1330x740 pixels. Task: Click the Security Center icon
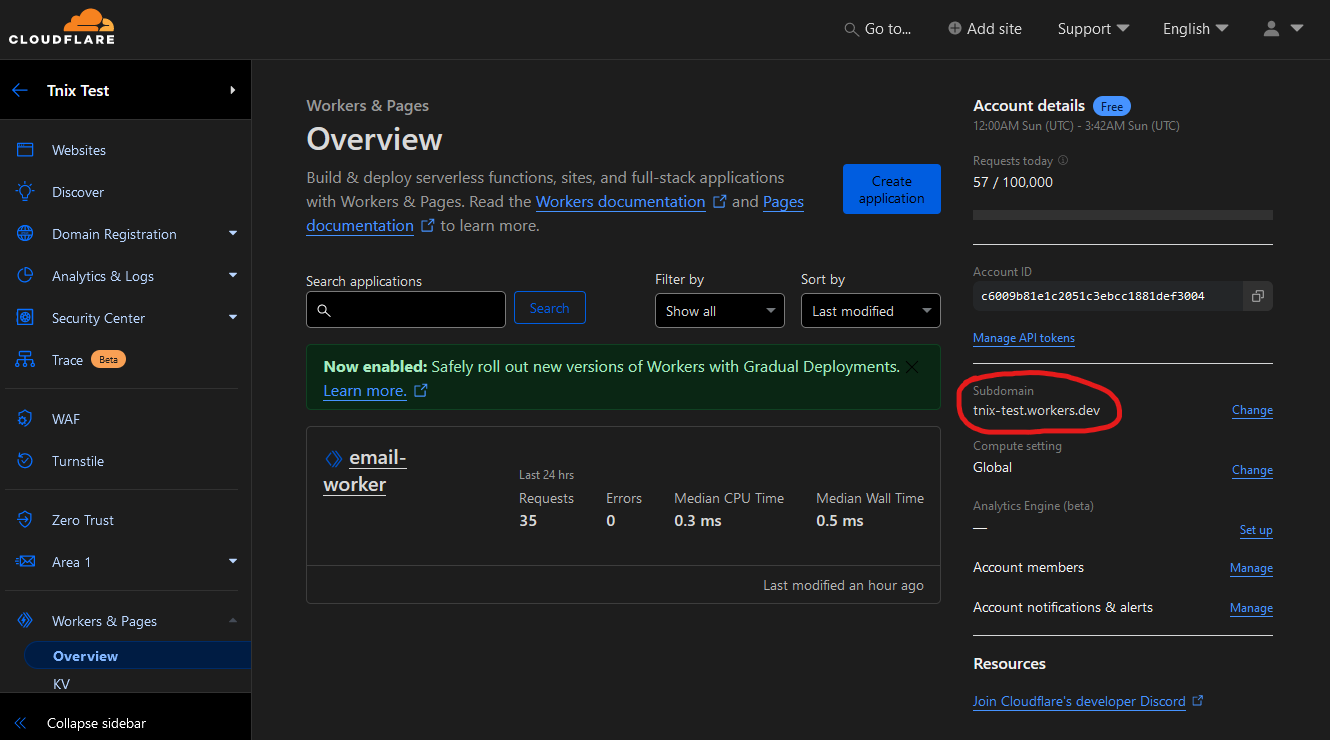click(26, 318)
